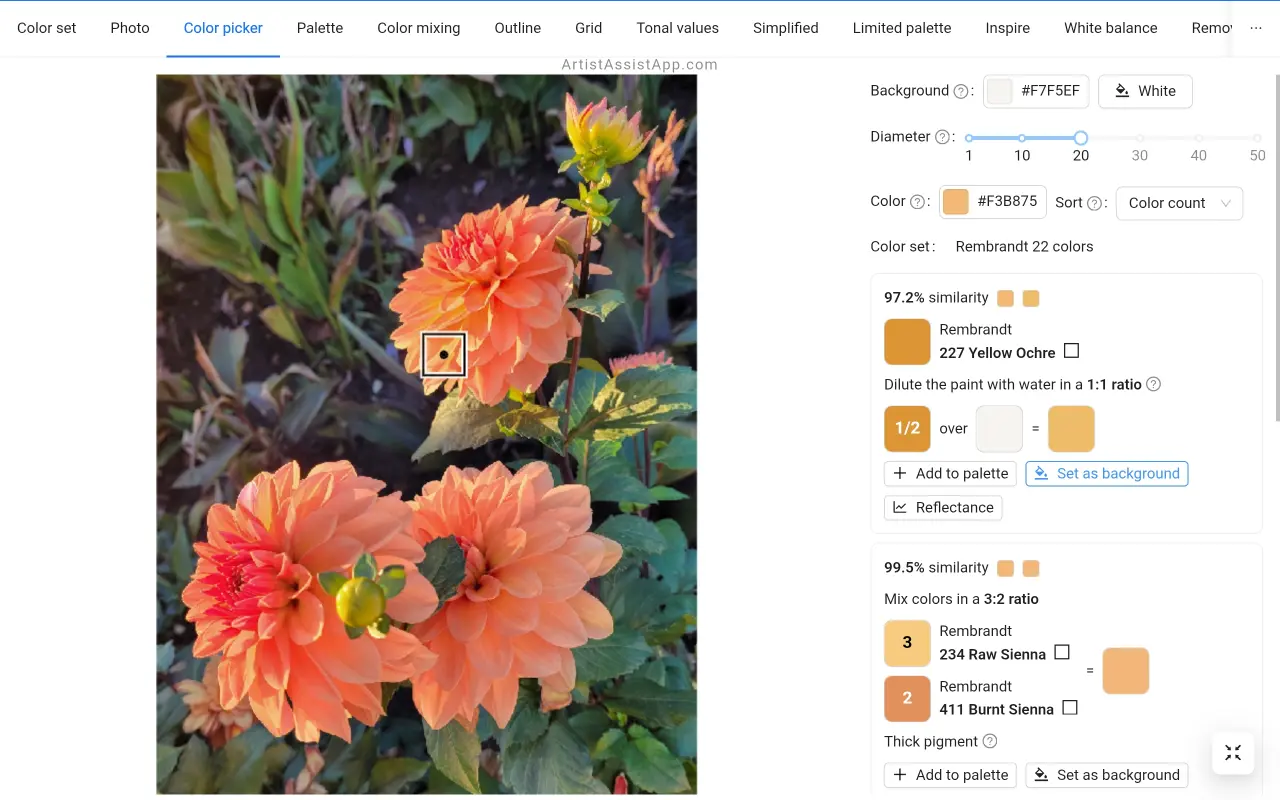
Task: Click the yellow dahlia bud in the photo
Action: click(359, 602)
